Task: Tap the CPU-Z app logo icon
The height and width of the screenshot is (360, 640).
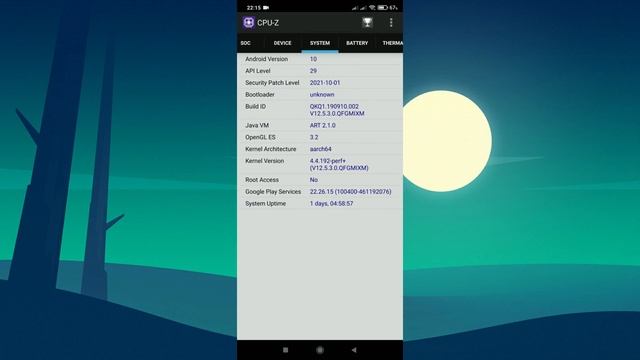Action: click(249, 22)
